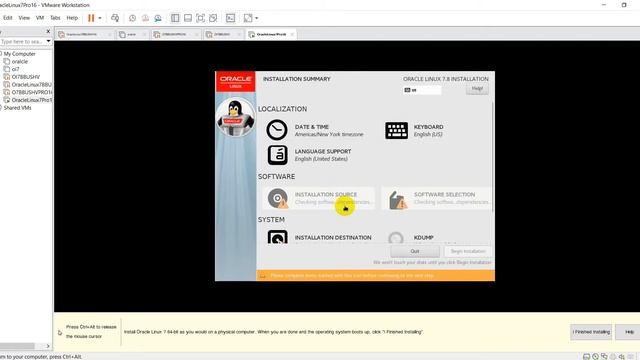Open Installation Destination disk icon
The image size is (640, 360).
[x=278, y=237]
